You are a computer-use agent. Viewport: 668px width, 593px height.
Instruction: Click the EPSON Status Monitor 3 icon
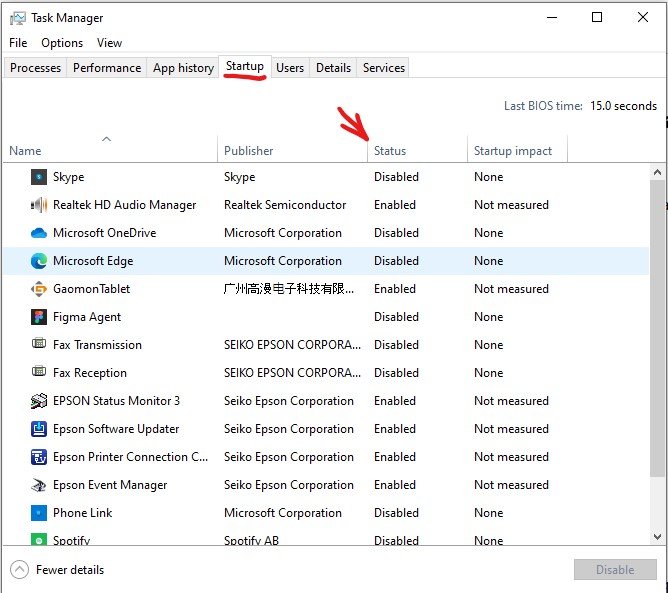pyautogui.click(x=39, y=401)
